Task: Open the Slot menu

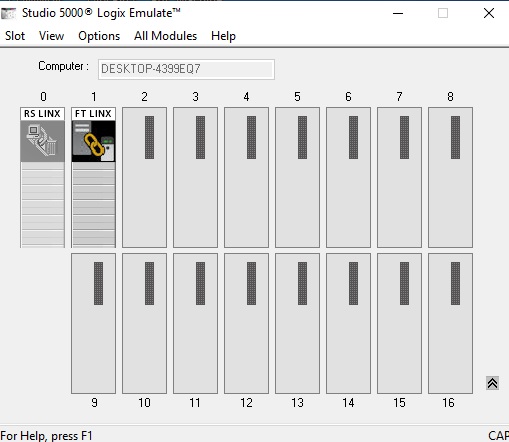Action: coord(15,36)
